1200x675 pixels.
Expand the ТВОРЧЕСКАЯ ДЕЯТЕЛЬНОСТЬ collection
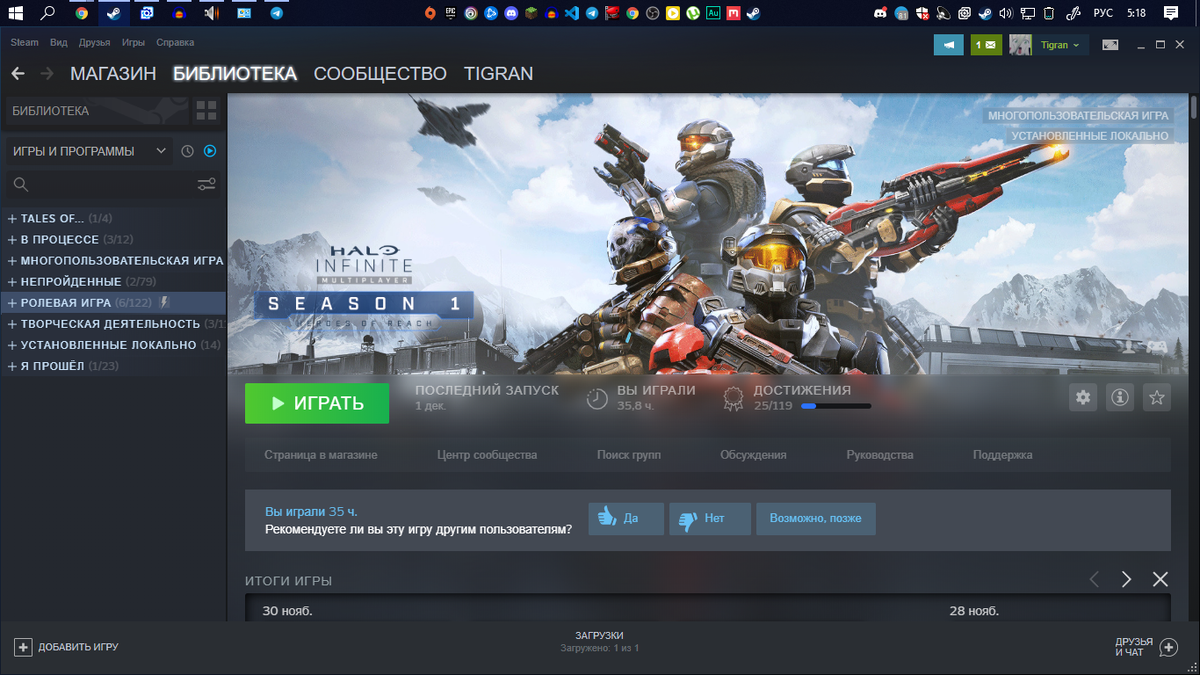(12, 323)
